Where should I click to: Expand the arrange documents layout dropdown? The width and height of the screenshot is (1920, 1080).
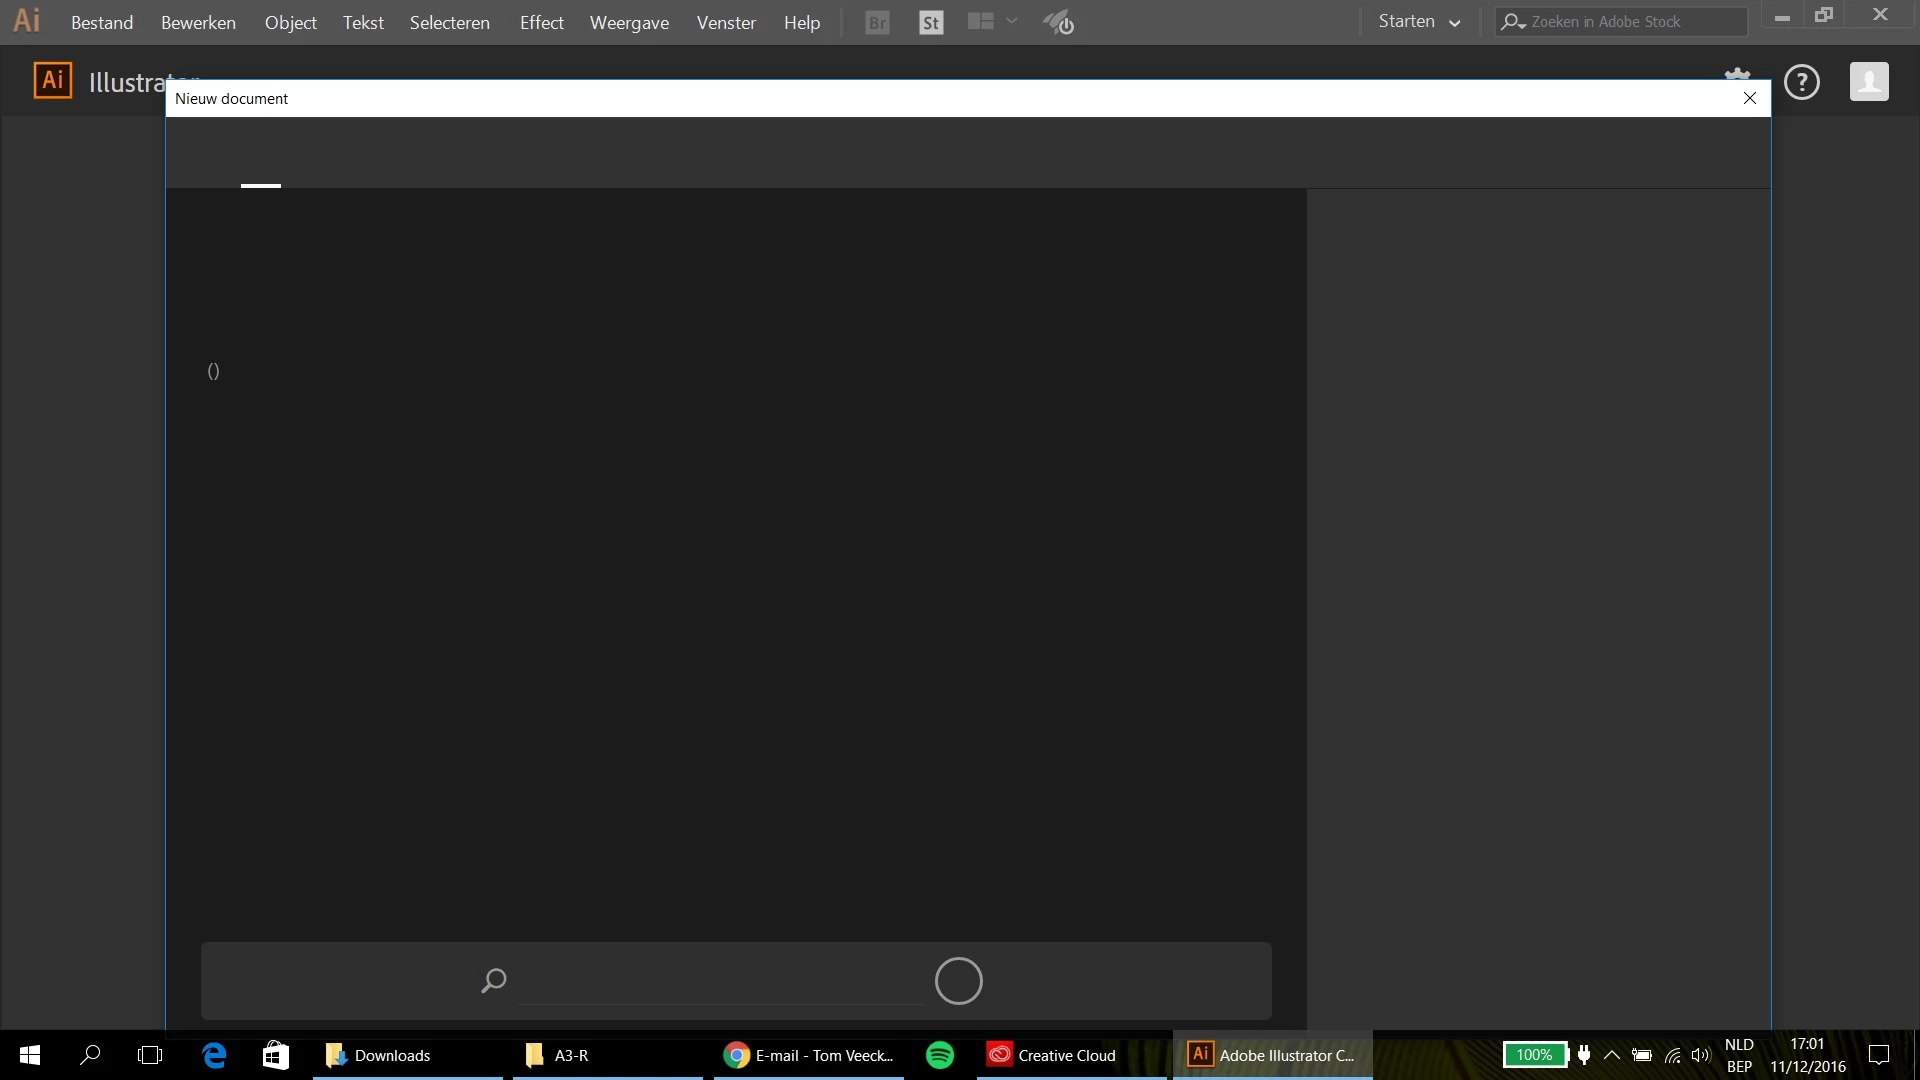point(1011,21)
